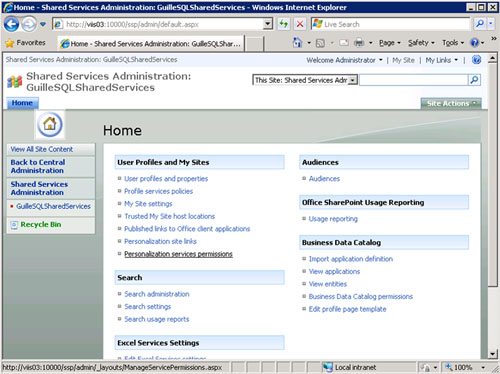Open the Page menu
The image size is (500, 374).
click(x=389, y=43)
